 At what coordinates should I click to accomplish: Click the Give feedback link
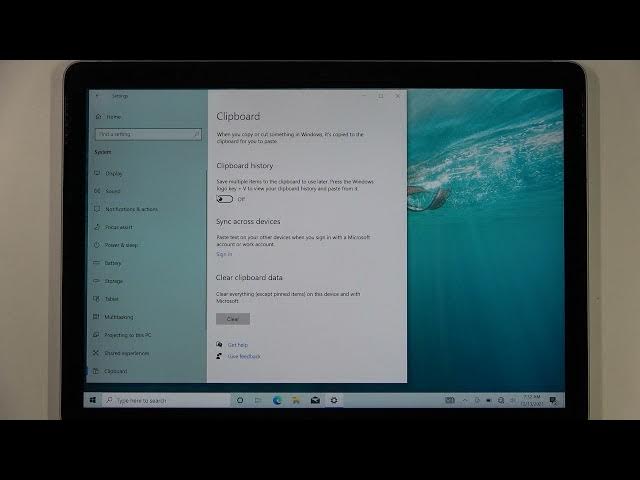pos(243,356)
